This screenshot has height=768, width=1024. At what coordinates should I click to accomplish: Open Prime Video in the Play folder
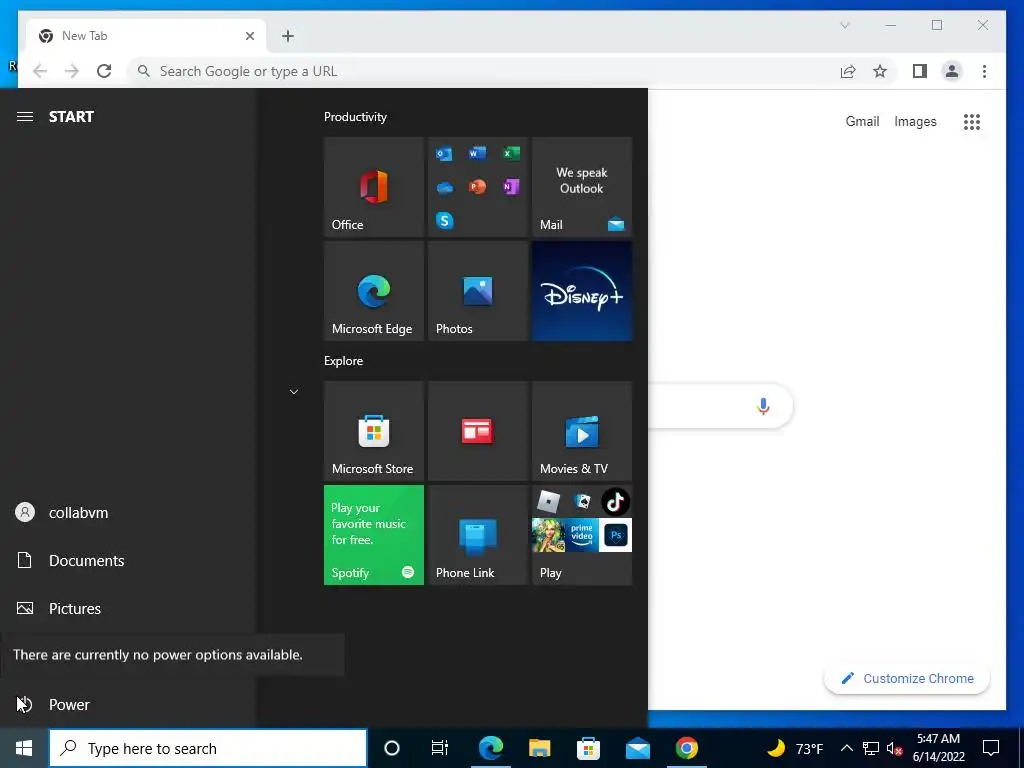coord(582,535)
